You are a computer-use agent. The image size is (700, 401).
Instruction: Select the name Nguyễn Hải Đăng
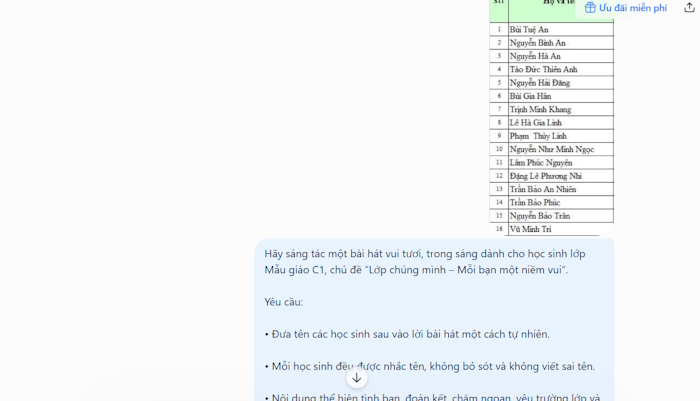pos(540,83)
